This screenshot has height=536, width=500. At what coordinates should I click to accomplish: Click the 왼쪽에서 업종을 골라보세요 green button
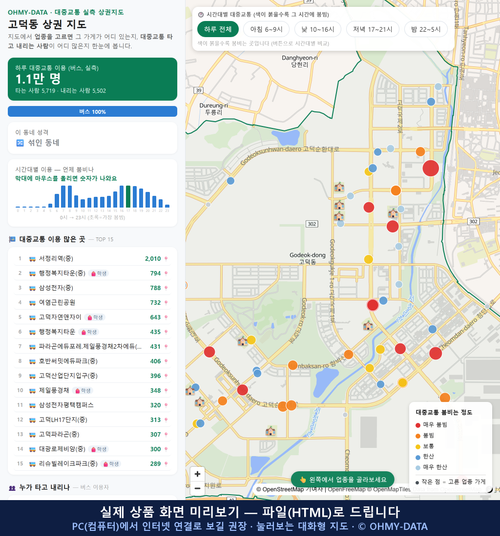342,480
